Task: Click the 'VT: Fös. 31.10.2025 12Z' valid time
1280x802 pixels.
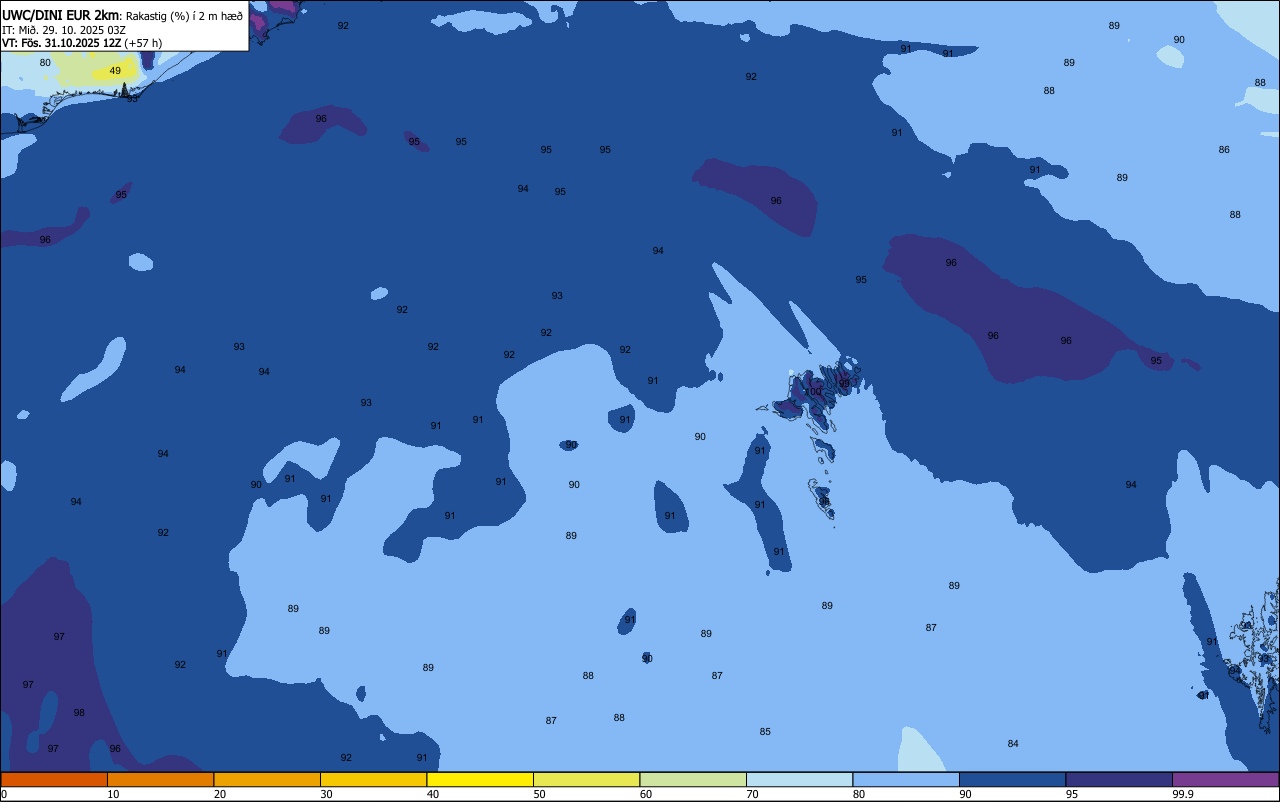Action: tap(61, 43)
